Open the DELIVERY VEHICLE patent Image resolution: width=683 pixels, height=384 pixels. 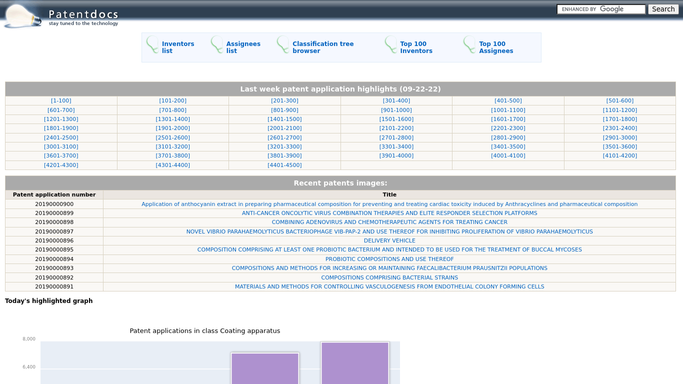pos(389,241)
